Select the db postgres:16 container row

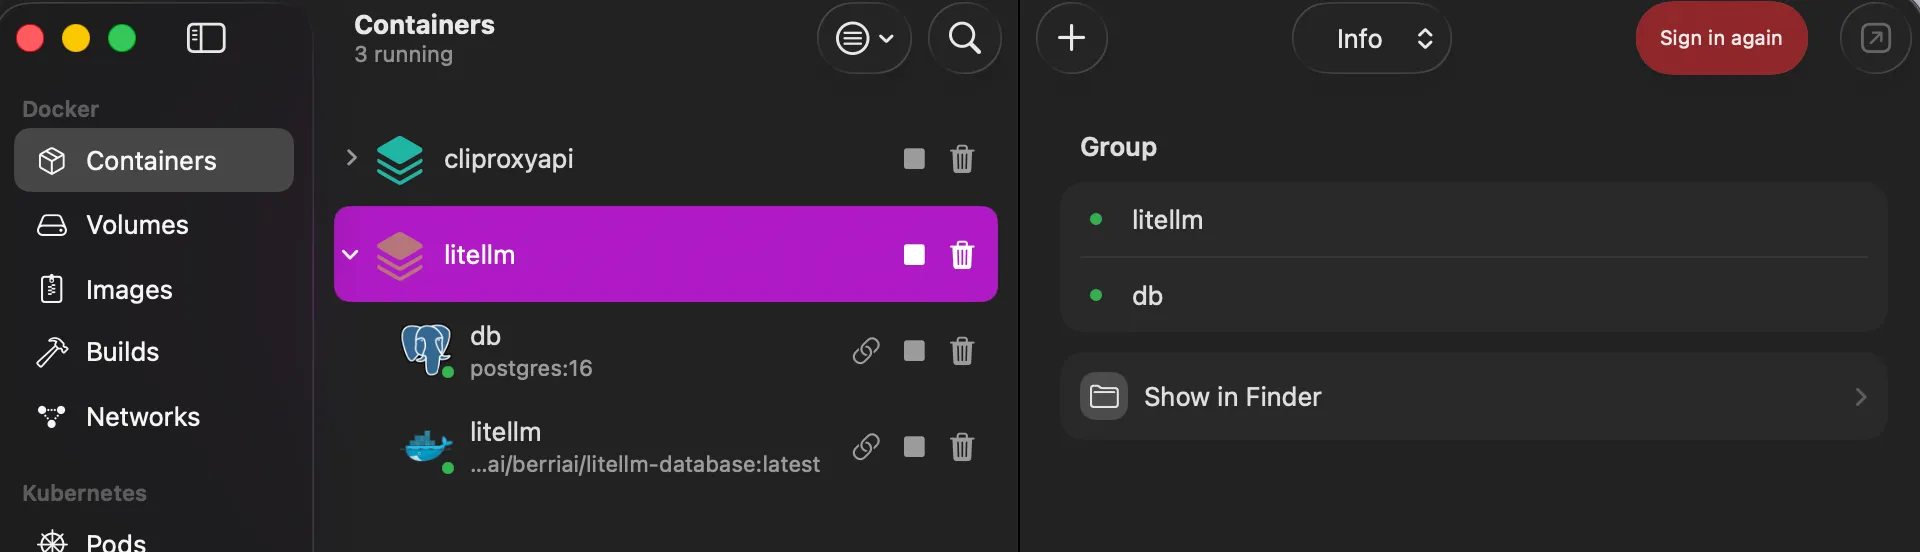(666, 351)
